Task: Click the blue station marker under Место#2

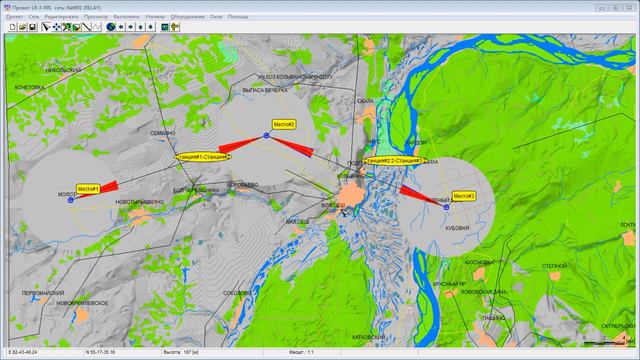Action: pyautogui.click(x=266, y=136)
